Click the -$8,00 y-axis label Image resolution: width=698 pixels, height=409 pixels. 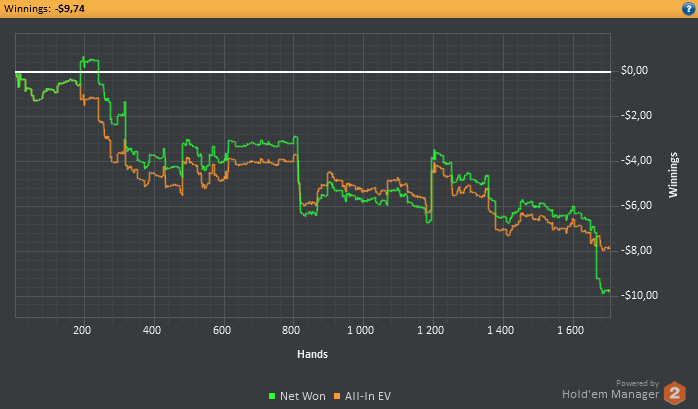click(636, 250)
